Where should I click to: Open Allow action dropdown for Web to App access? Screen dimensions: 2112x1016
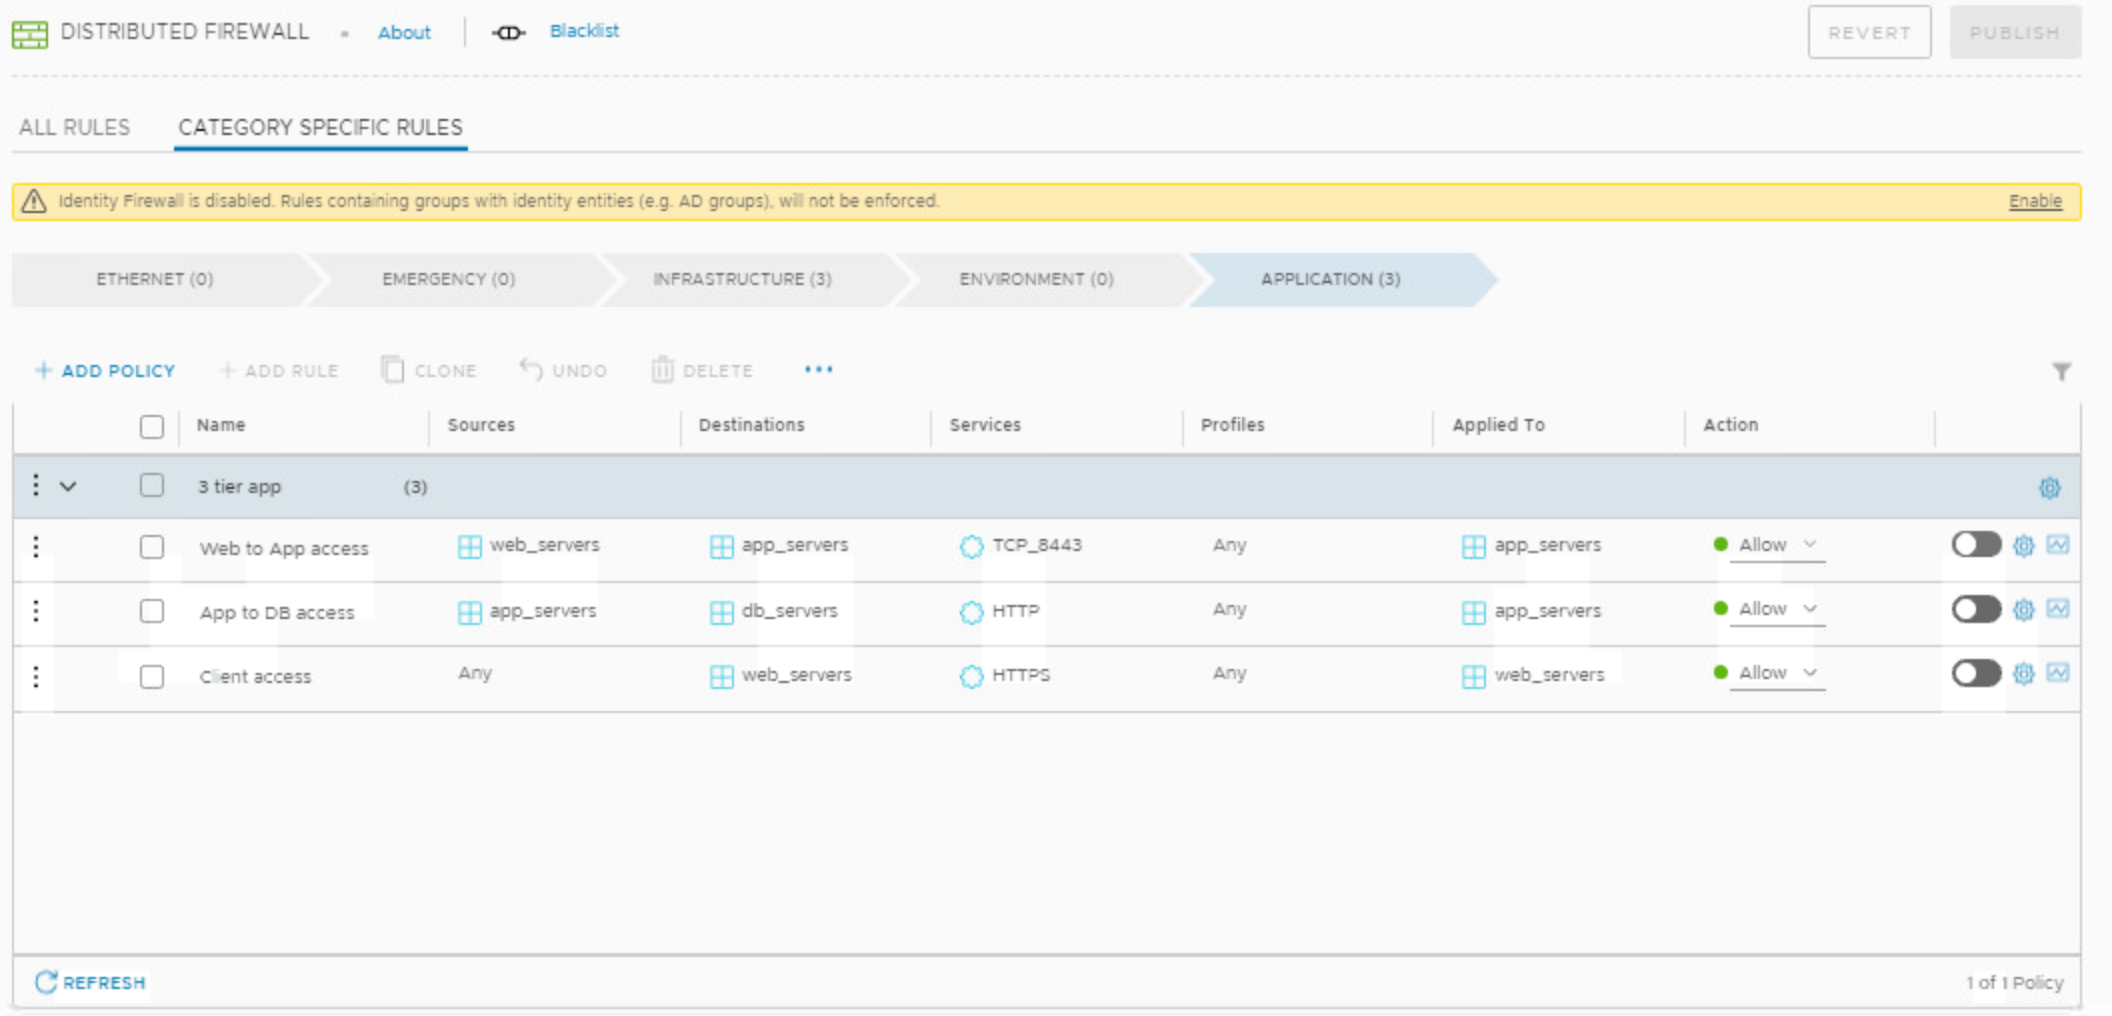tap(1777, 546)
